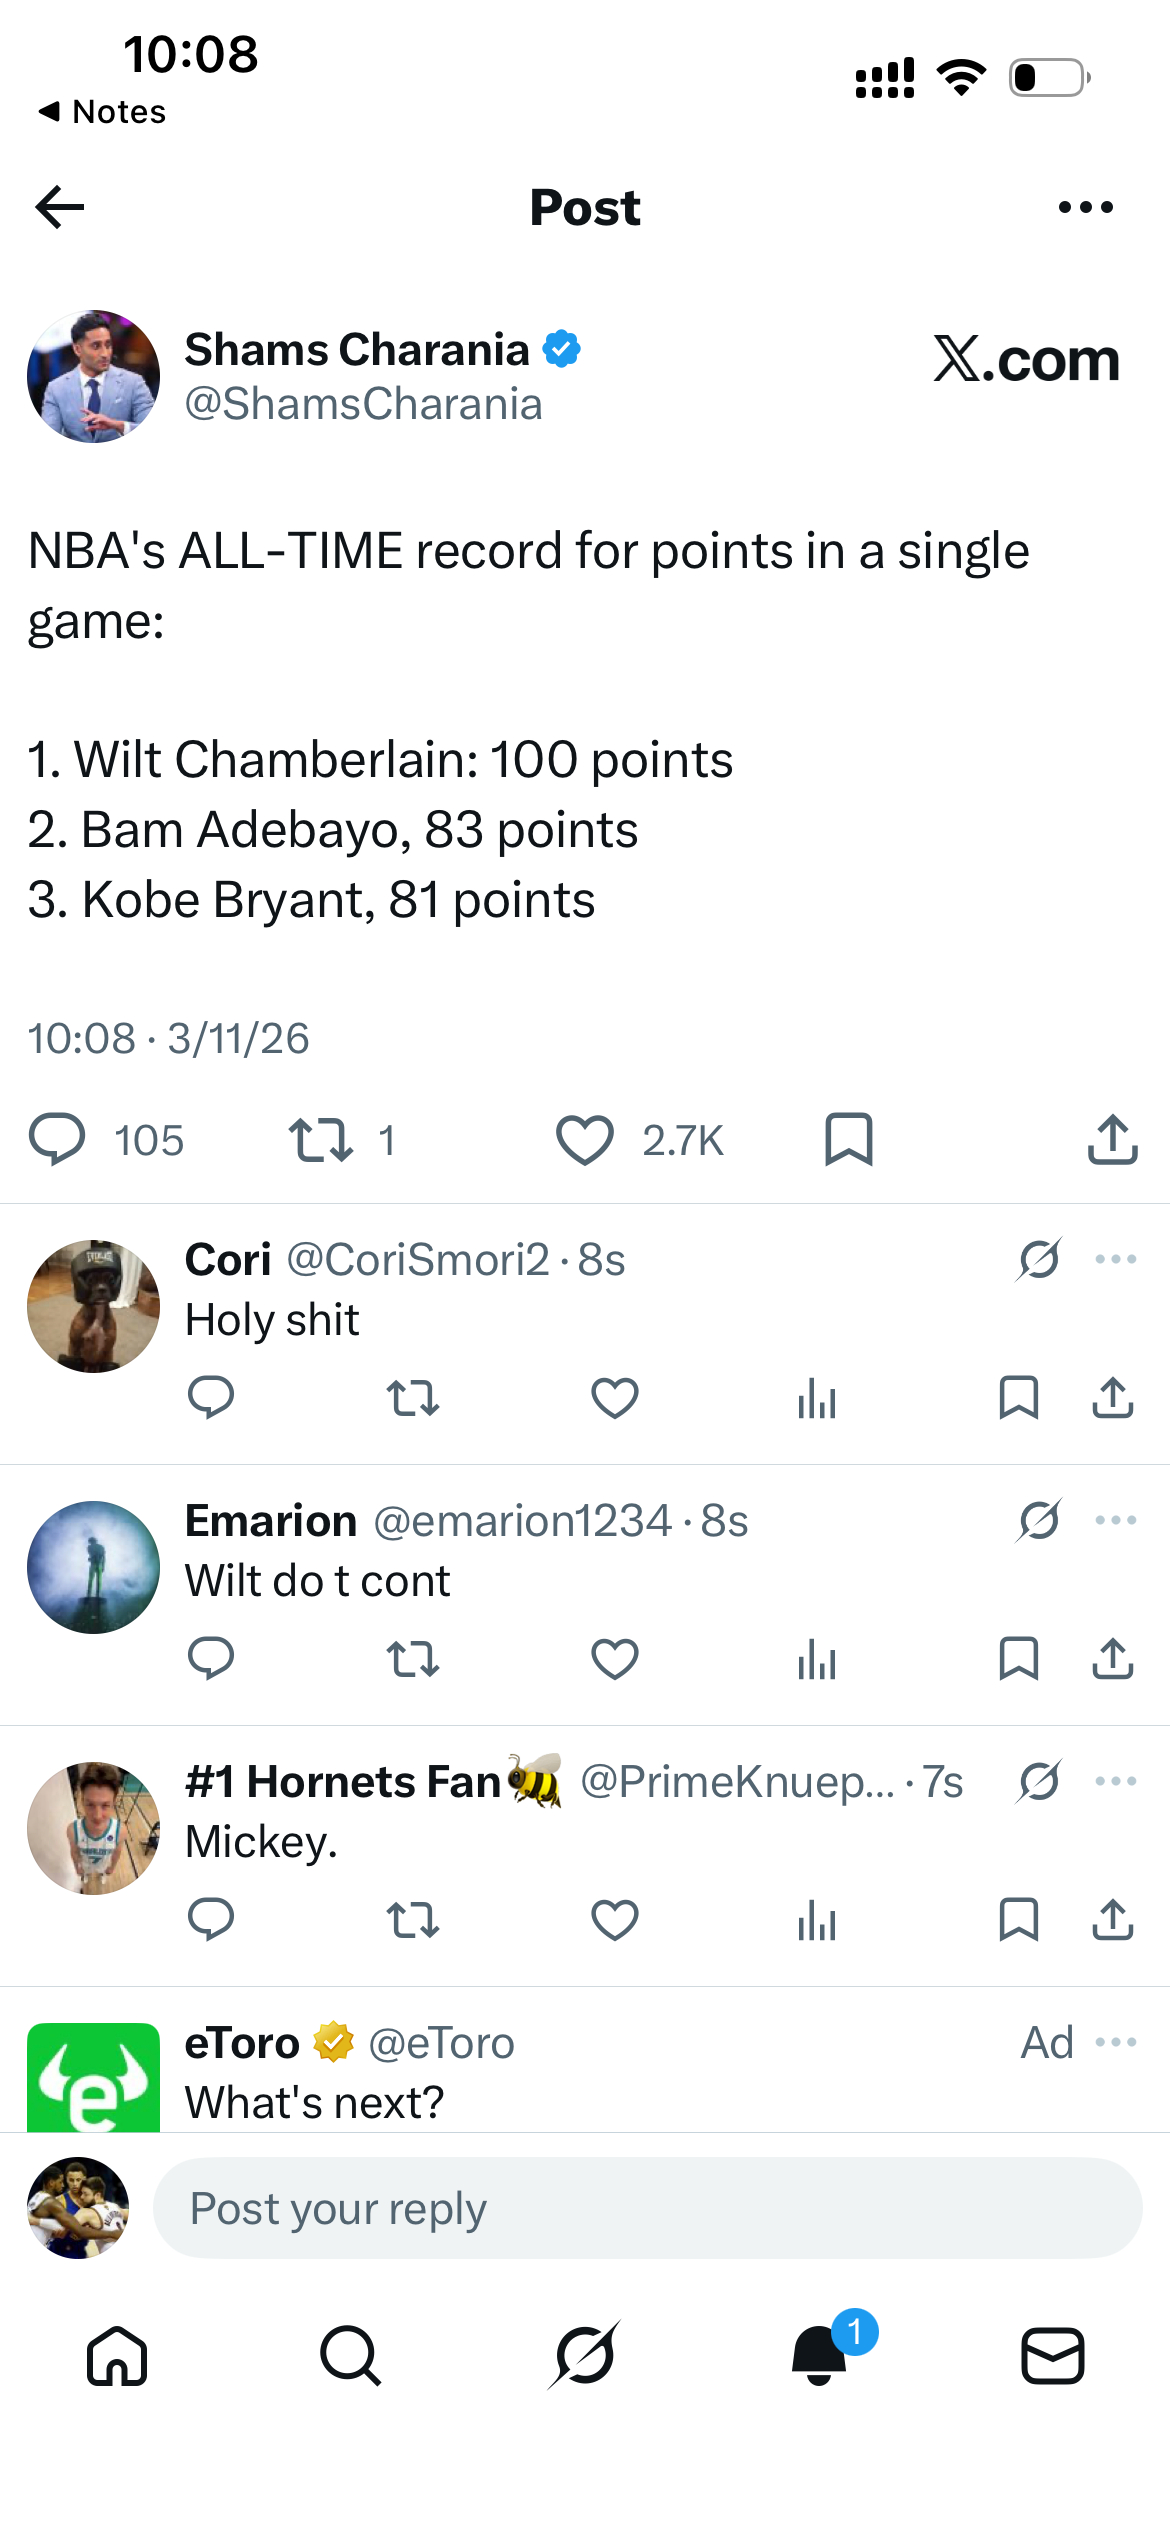Go to the Home tab

117,2356
